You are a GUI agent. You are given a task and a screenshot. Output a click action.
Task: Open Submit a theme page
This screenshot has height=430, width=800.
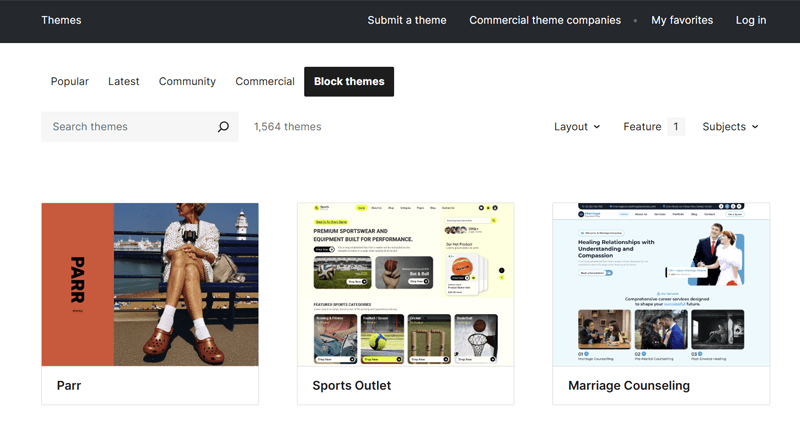[x=407, y=20]
